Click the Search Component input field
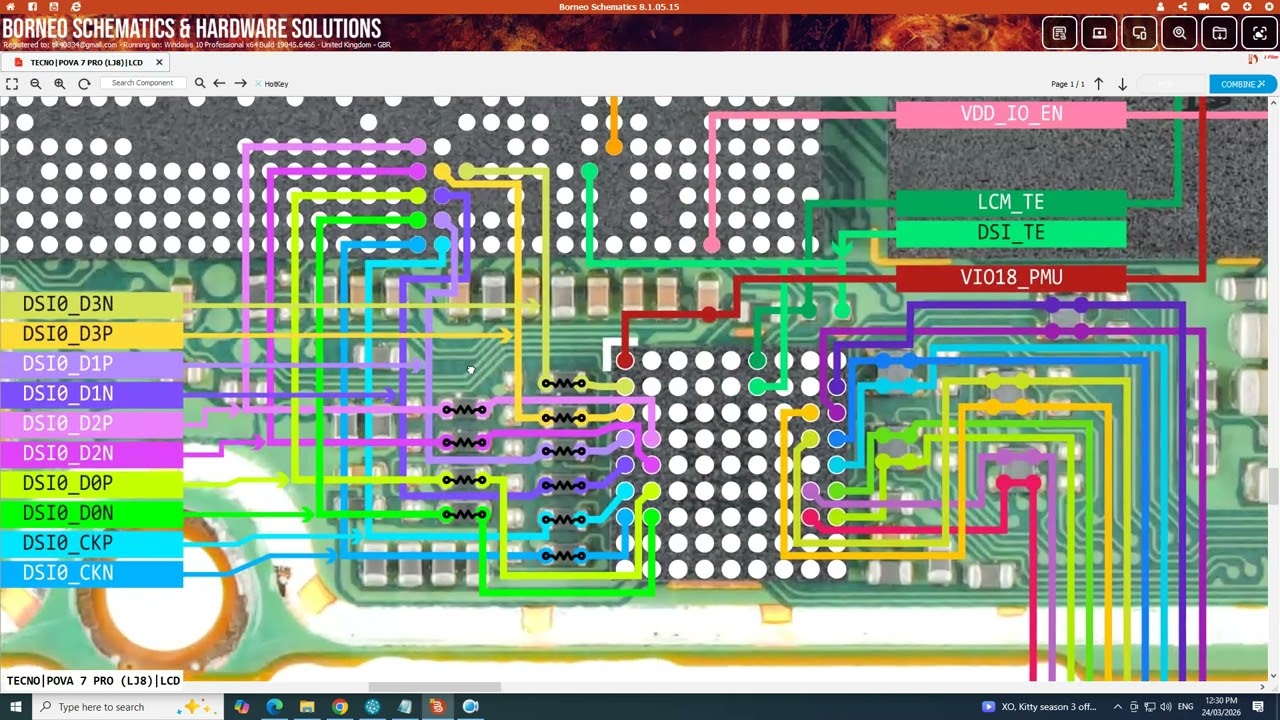This screenshot has height=720, width=1280. (x=144, y=83)
